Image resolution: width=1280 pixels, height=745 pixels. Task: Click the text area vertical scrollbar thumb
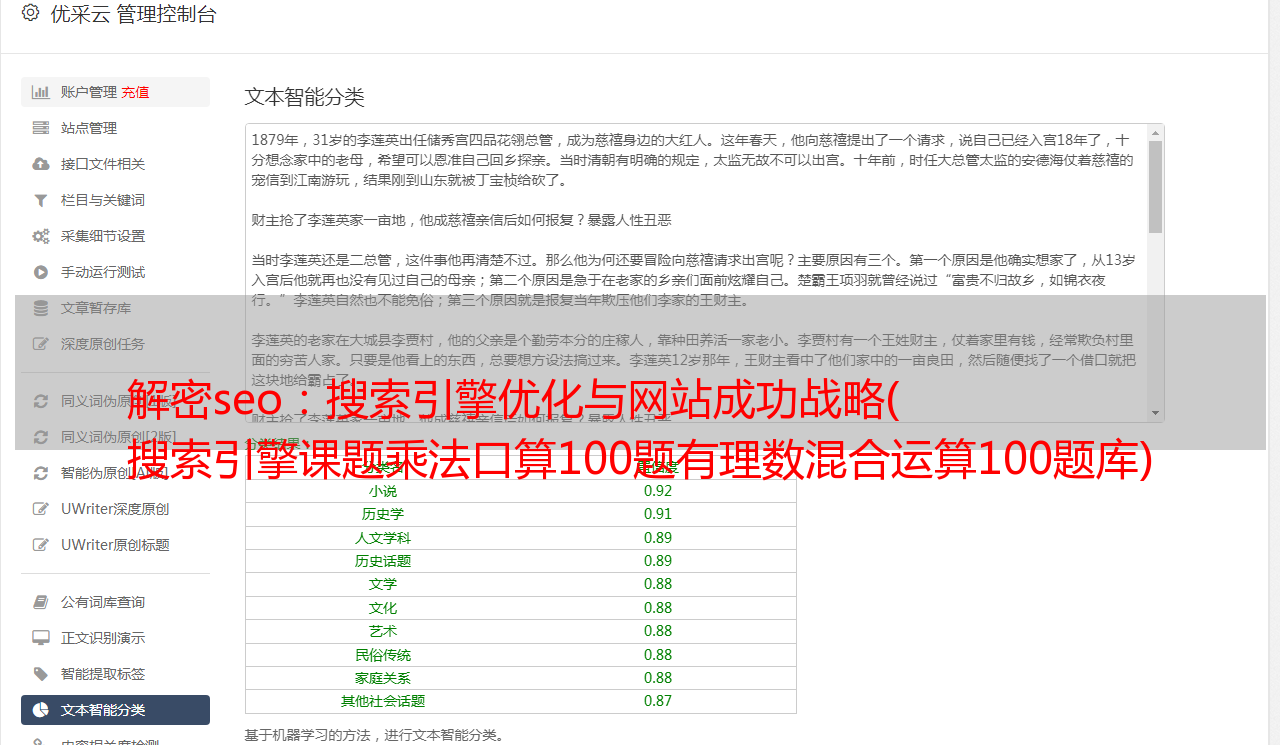coord(1155,186)
